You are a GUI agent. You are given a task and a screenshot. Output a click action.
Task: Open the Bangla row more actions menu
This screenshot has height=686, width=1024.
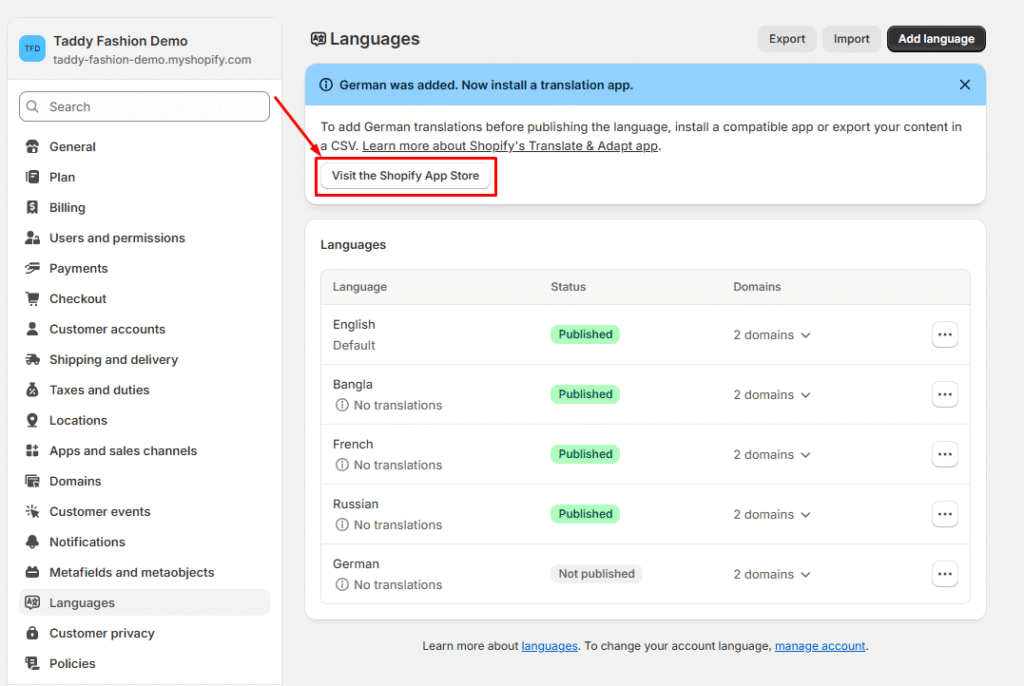(944, 395)
